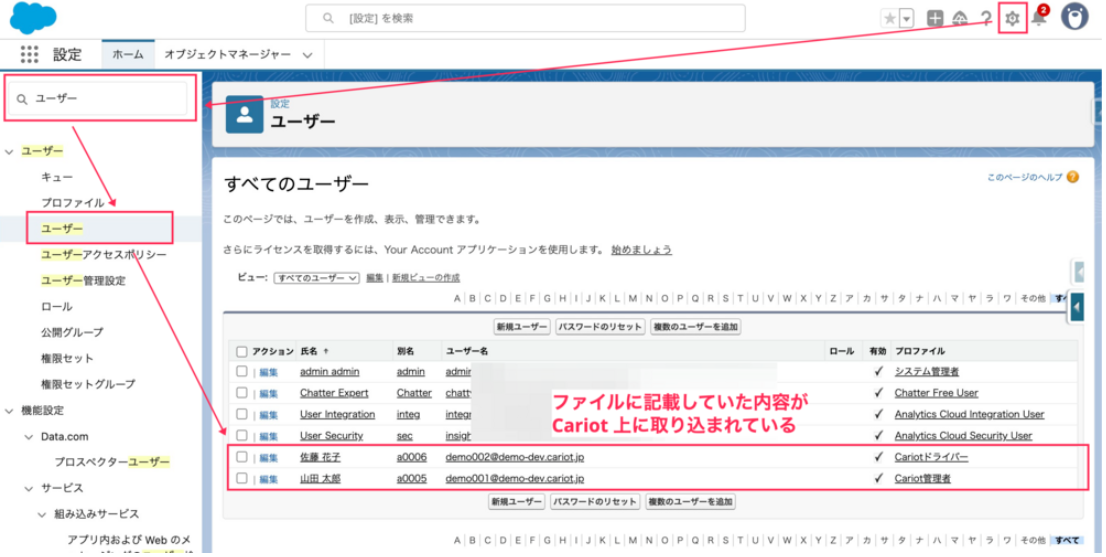Open the App Launcher grid icon
This screenshot has height=557, width=1106.
point(29,54)
